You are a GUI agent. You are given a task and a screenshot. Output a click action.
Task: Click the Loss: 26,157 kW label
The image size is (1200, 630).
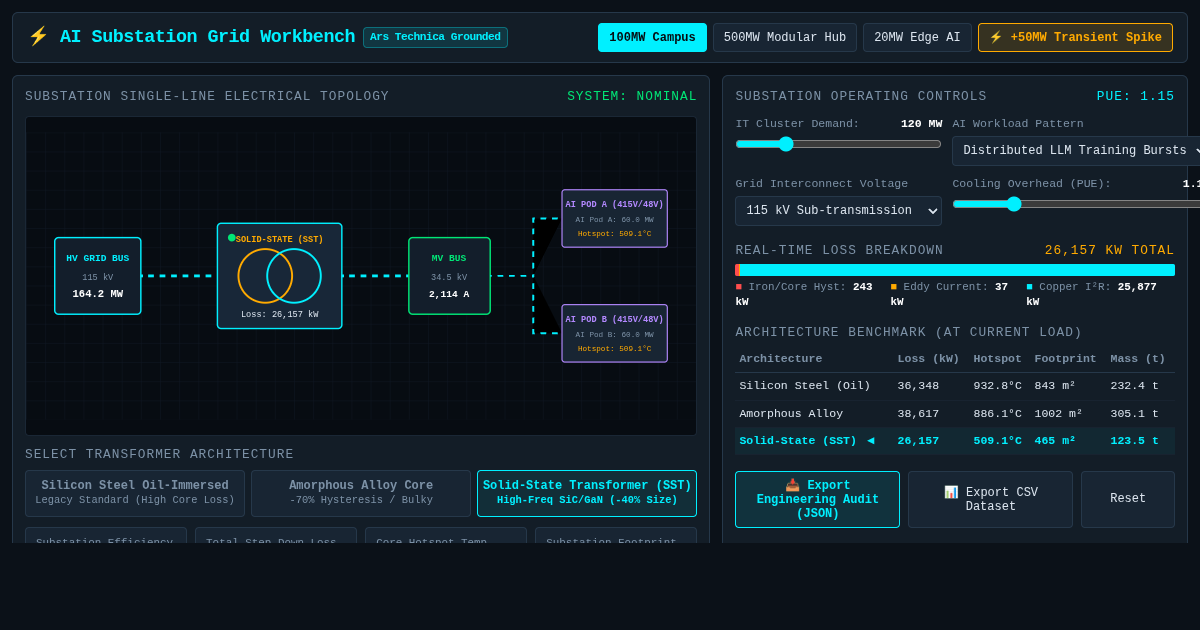(280, 315)
